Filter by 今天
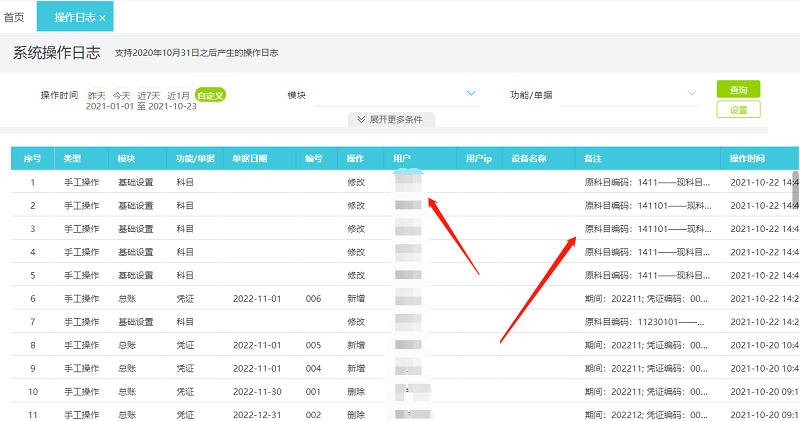 click(121, 95)
